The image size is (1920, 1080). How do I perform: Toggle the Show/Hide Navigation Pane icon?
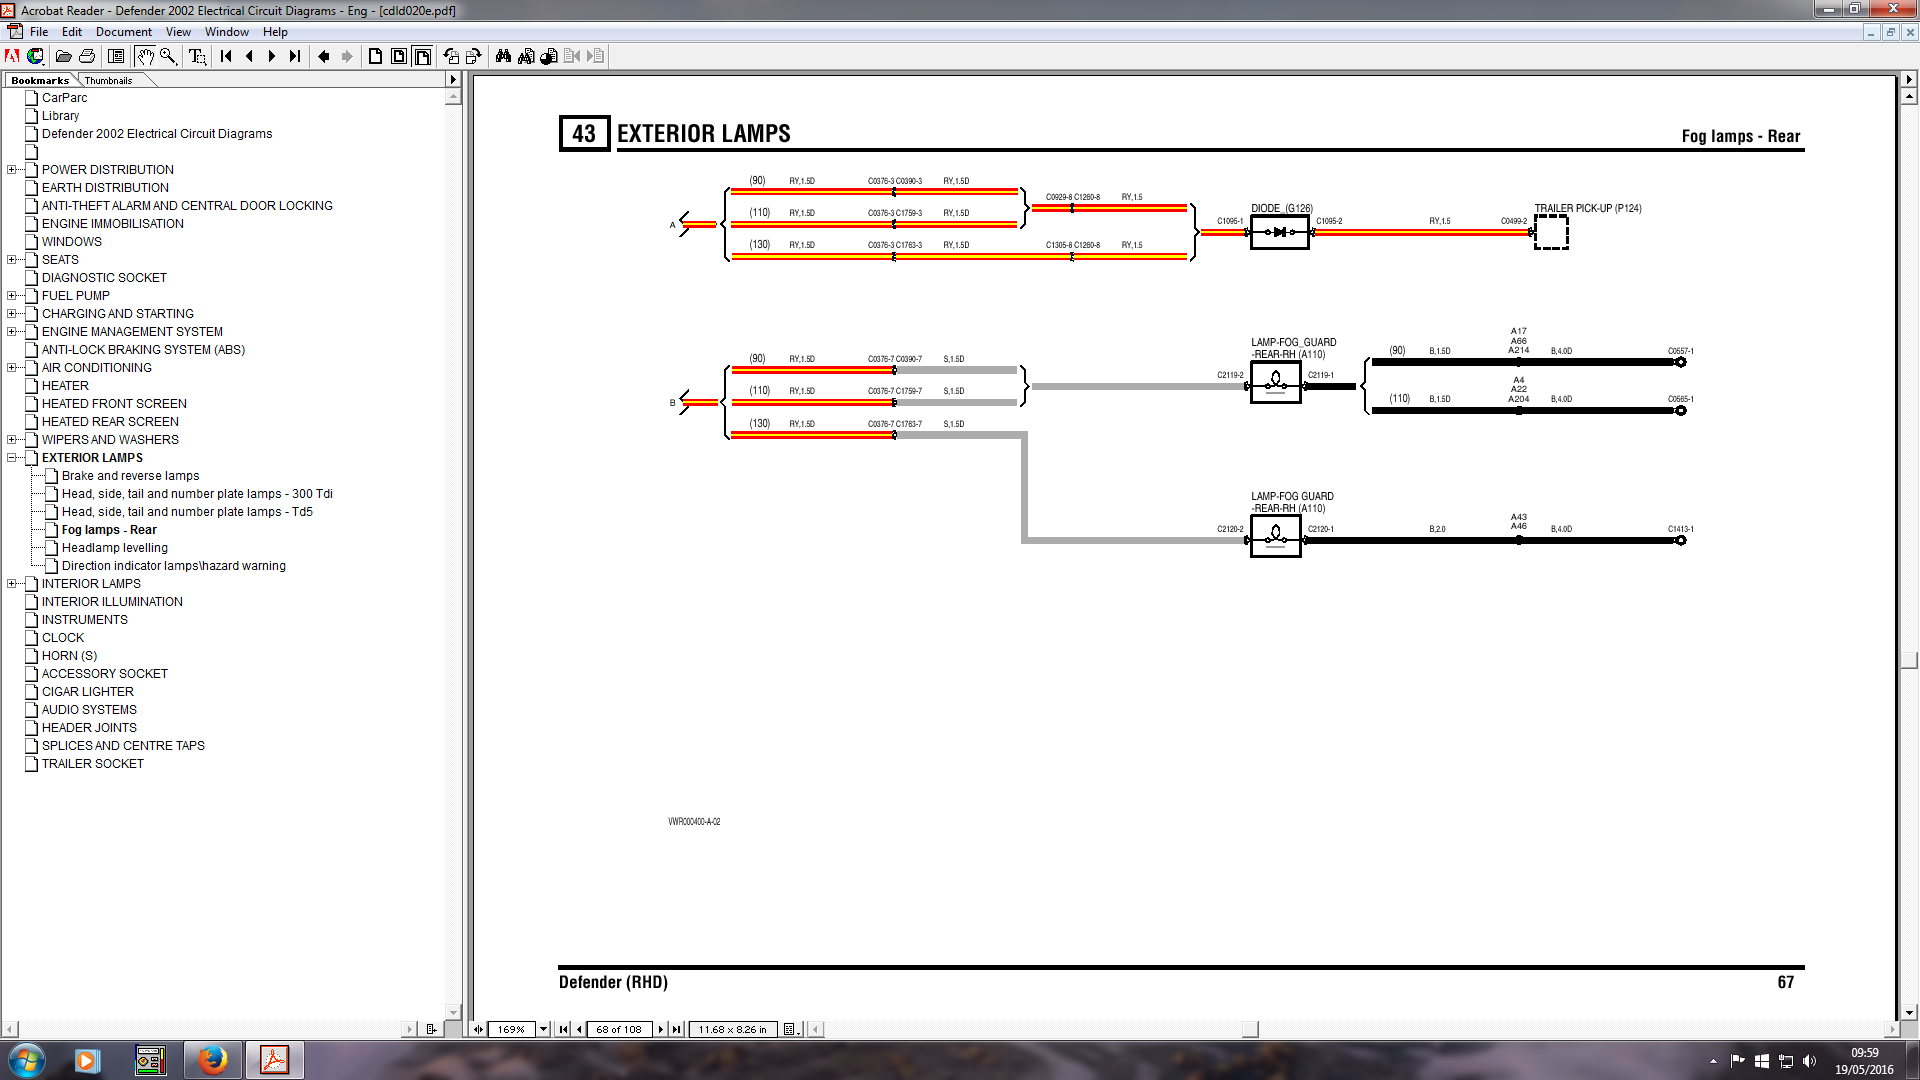(x=116, y=56)
